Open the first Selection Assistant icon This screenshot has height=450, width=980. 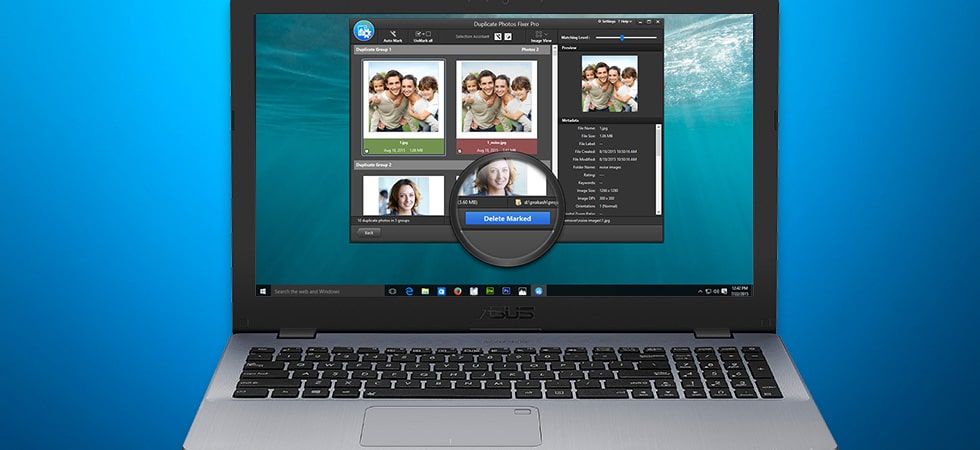(498, 36)
